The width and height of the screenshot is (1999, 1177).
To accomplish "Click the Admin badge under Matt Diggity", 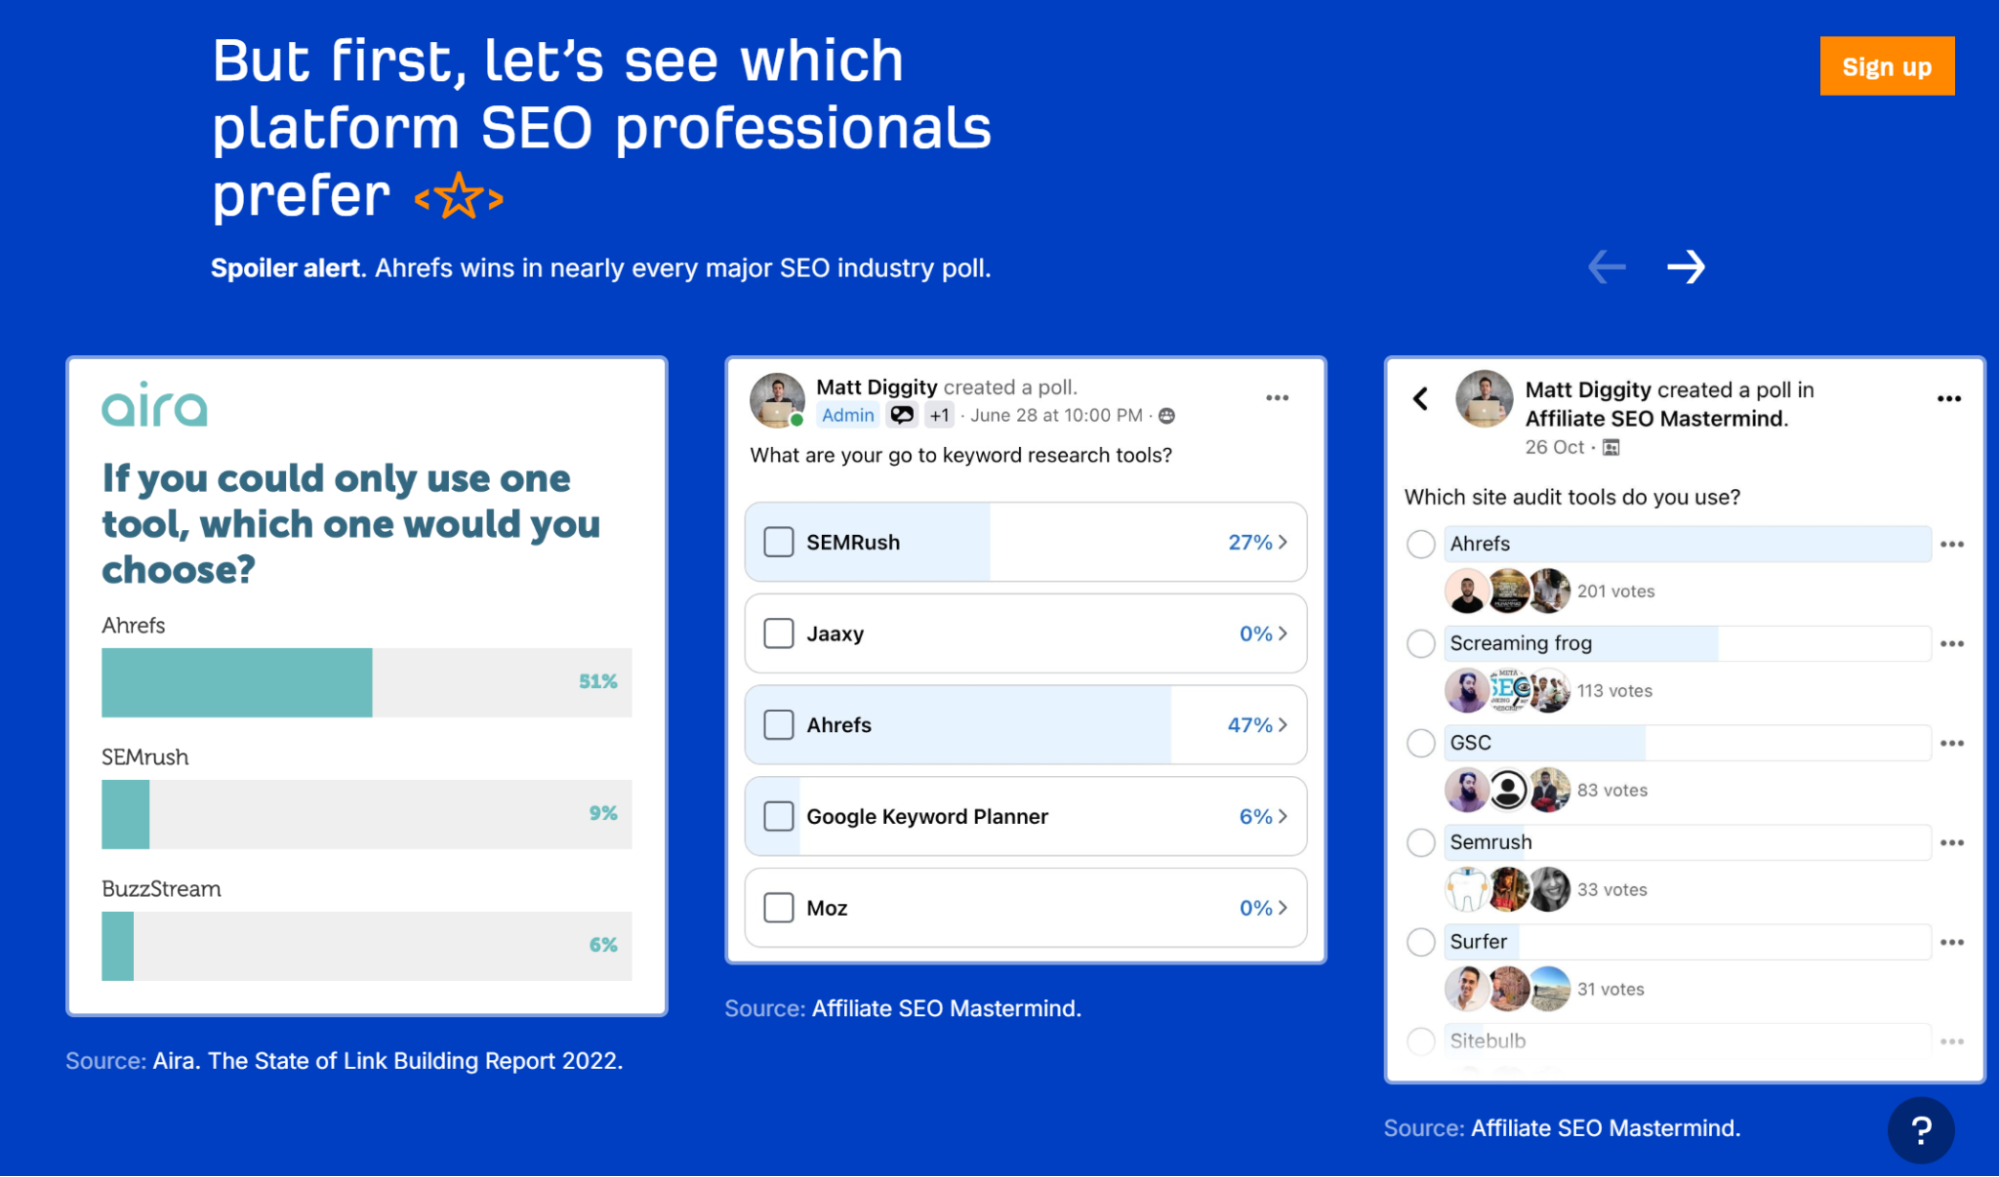I will [x=847, y=415].
